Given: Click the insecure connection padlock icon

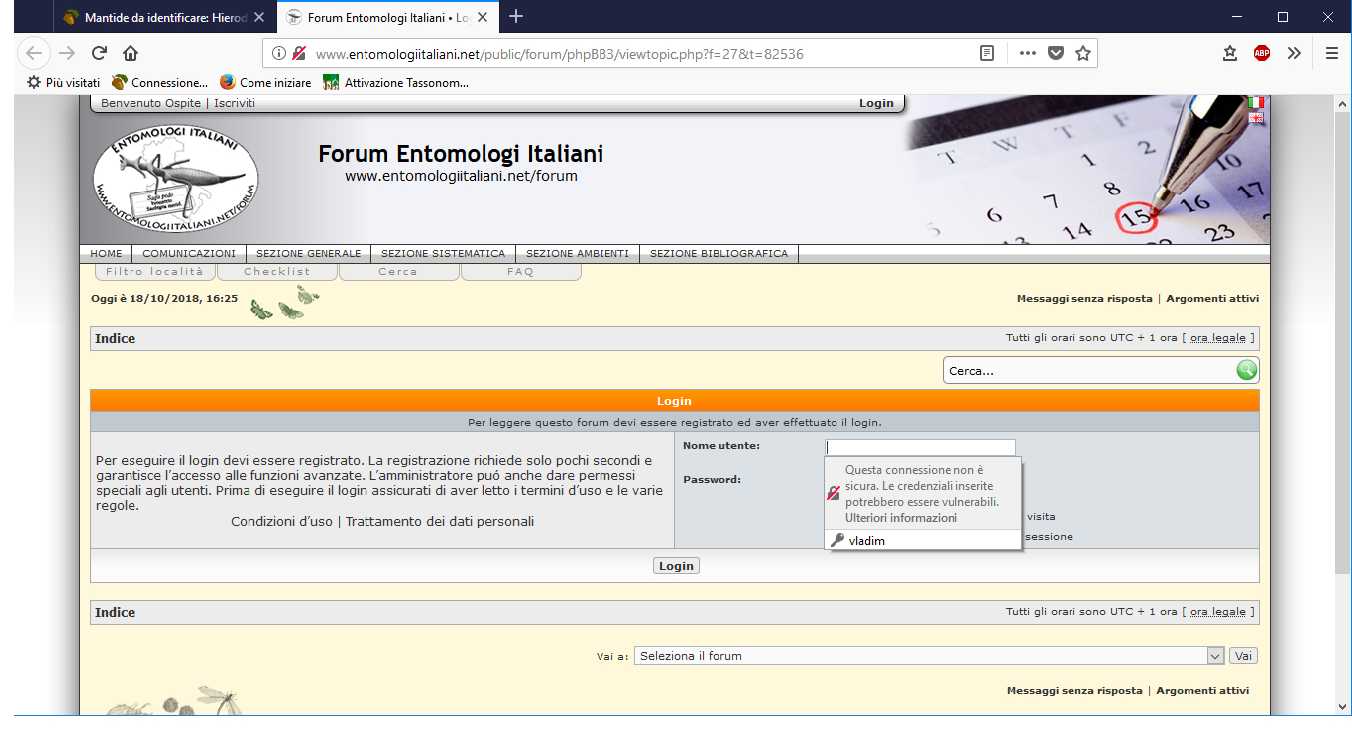Looking at the screenshot, I should pos(299,54).
